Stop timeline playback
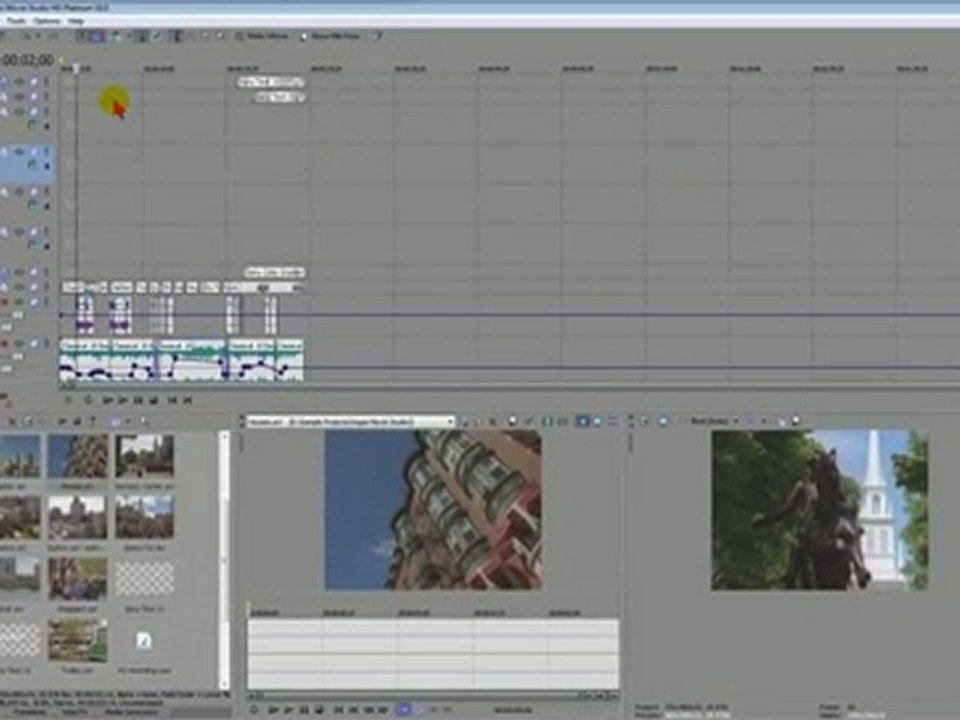The width and height of the screenshot is (960, 720). coord(154,400)
